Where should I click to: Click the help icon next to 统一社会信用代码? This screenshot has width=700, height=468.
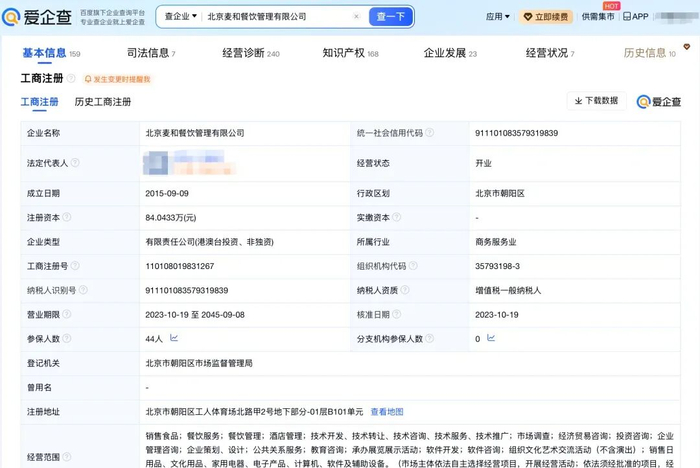[429, 133]
